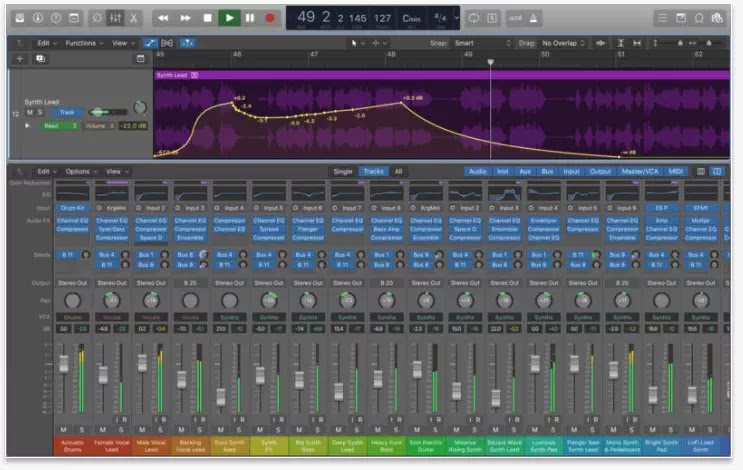Screen dimensions: 743x470
Task: Fast forward the playhead
Action: tap(185, 18)
